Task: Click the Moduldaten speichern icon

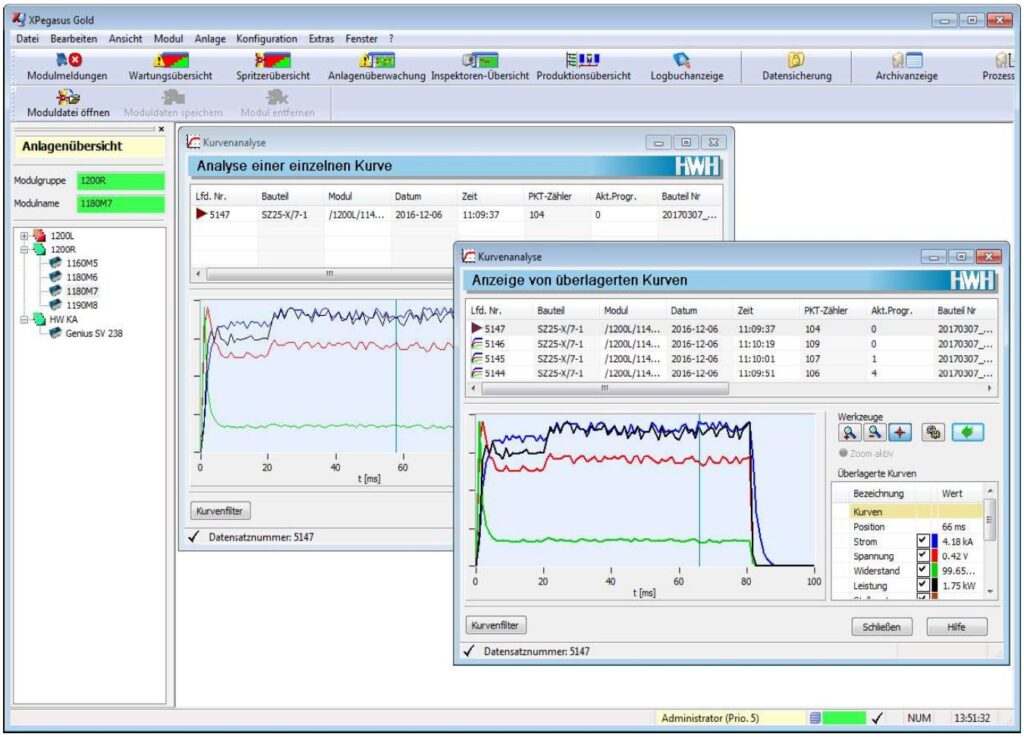Action: 173,97
